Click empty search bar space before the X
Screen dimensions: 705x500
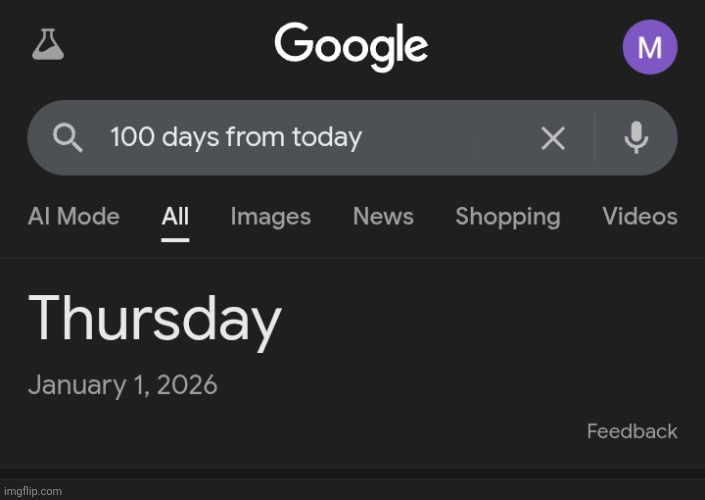click(450, 138)
